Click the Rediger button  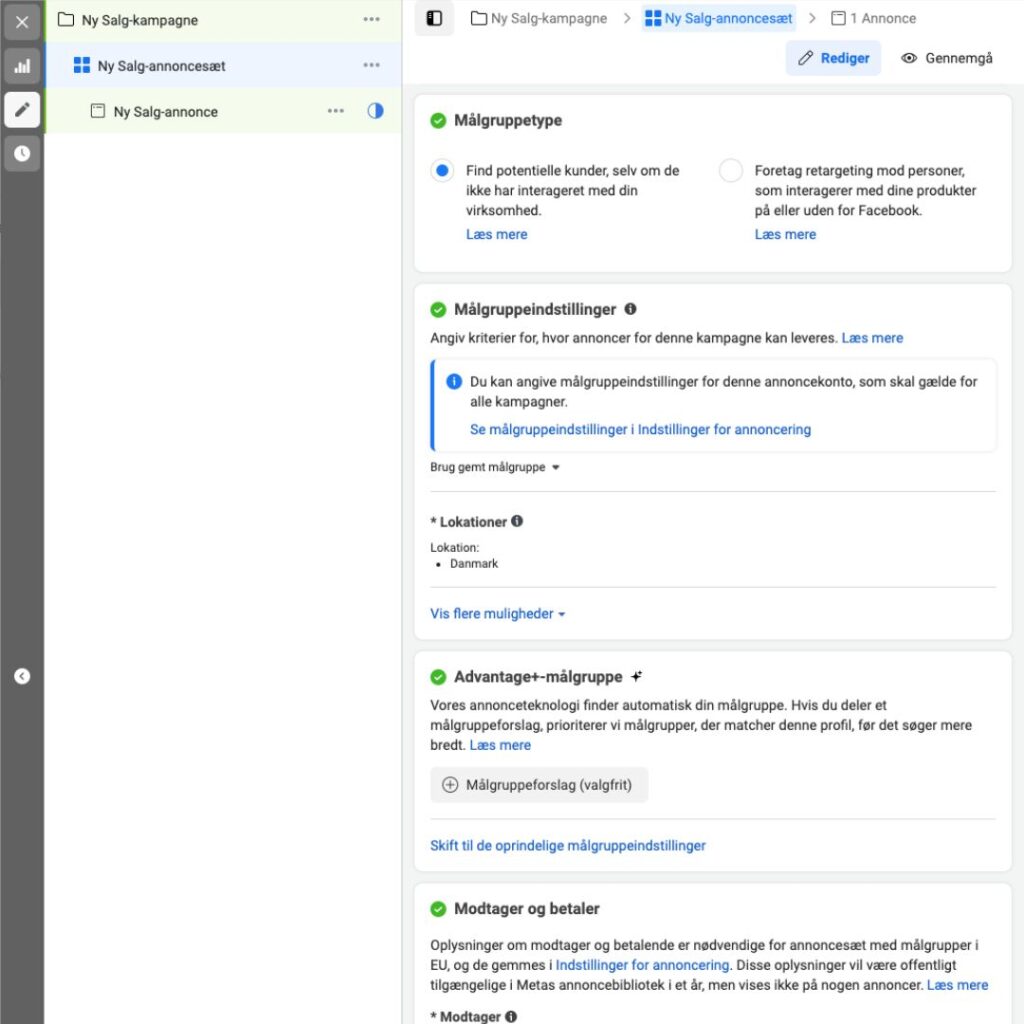pyautogui.click(x=833, y=58)
